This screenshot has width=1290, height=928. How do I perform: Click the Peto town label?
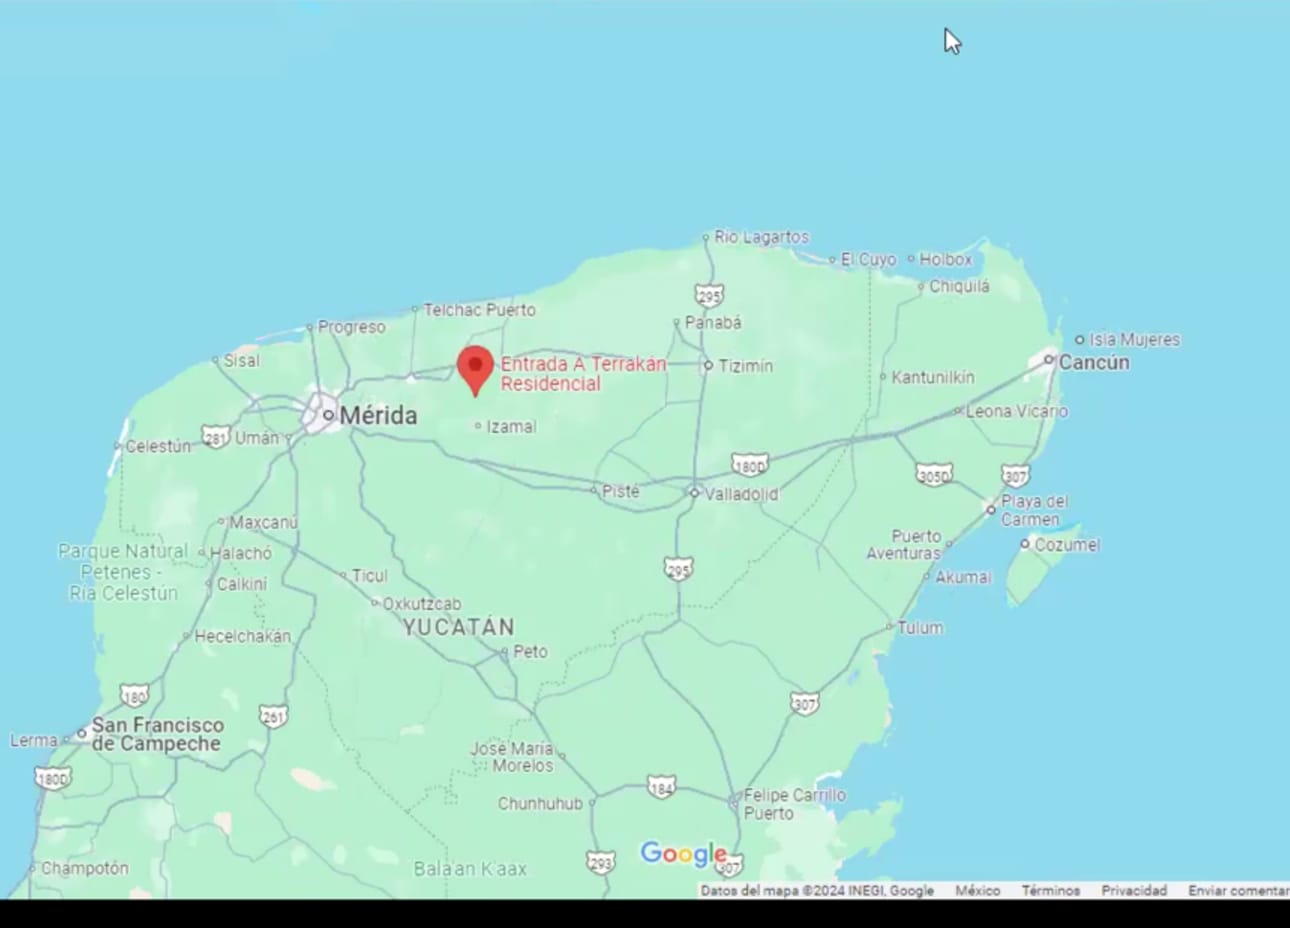pos(530,652)
